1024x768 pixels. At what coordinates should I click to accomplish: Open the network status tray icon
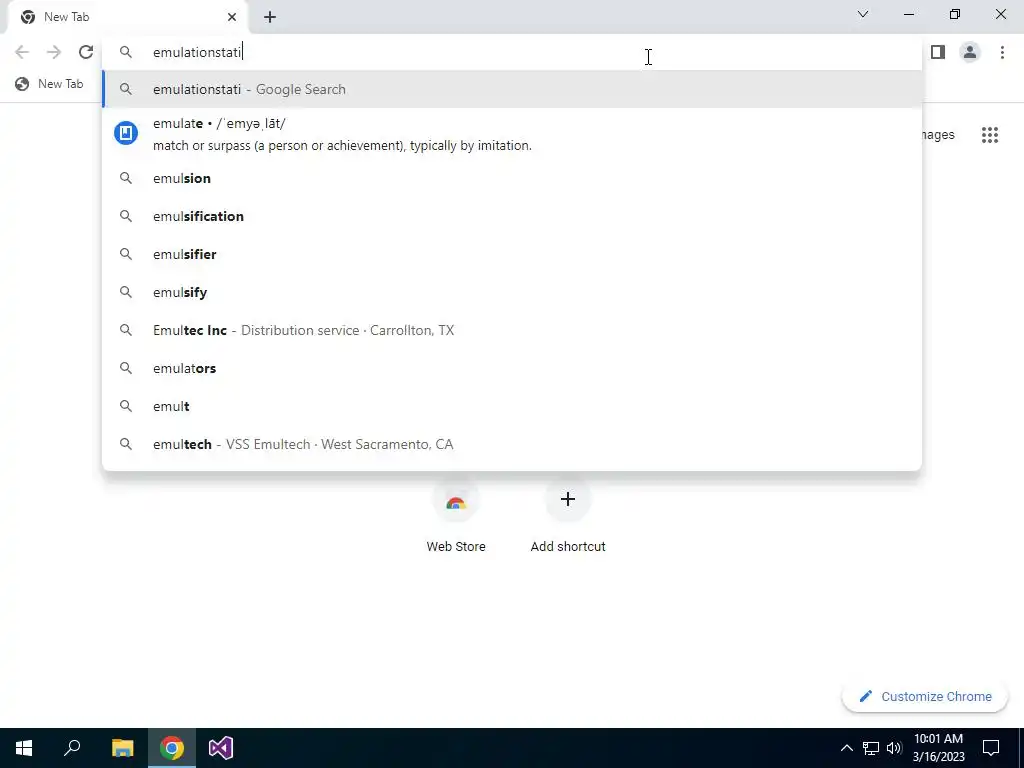tap(871, 748)
